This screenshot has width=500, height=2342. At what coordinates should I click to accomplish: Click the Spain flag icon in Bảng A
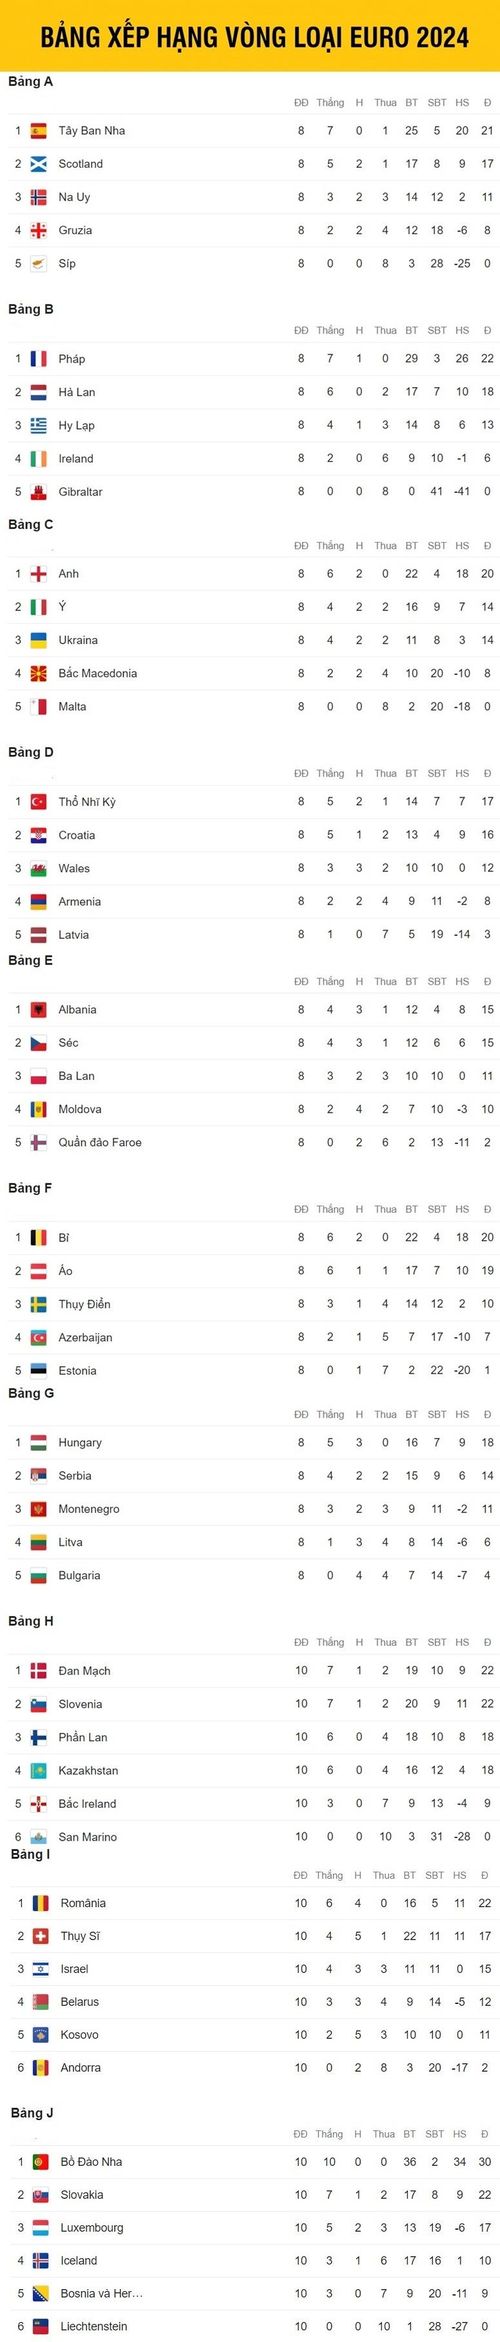click(39, 131)
